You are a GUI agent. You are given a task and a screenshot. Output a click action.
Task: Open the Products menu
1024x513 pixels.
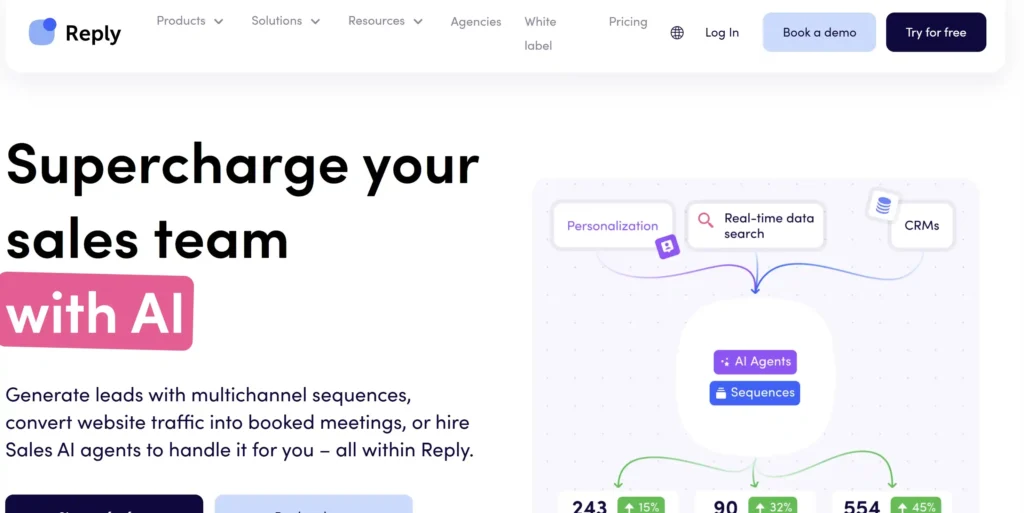point(189,21)
